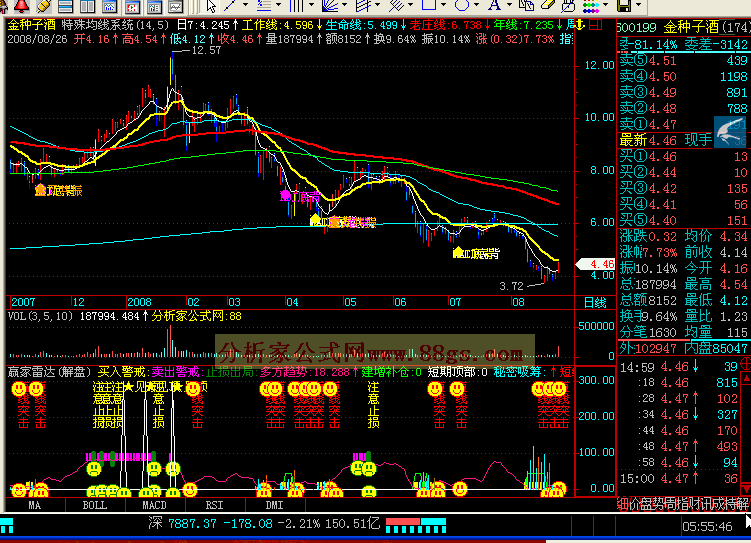751x543 pixels.
Task: Expand the text tool dropdown
Action: (509, 5)
